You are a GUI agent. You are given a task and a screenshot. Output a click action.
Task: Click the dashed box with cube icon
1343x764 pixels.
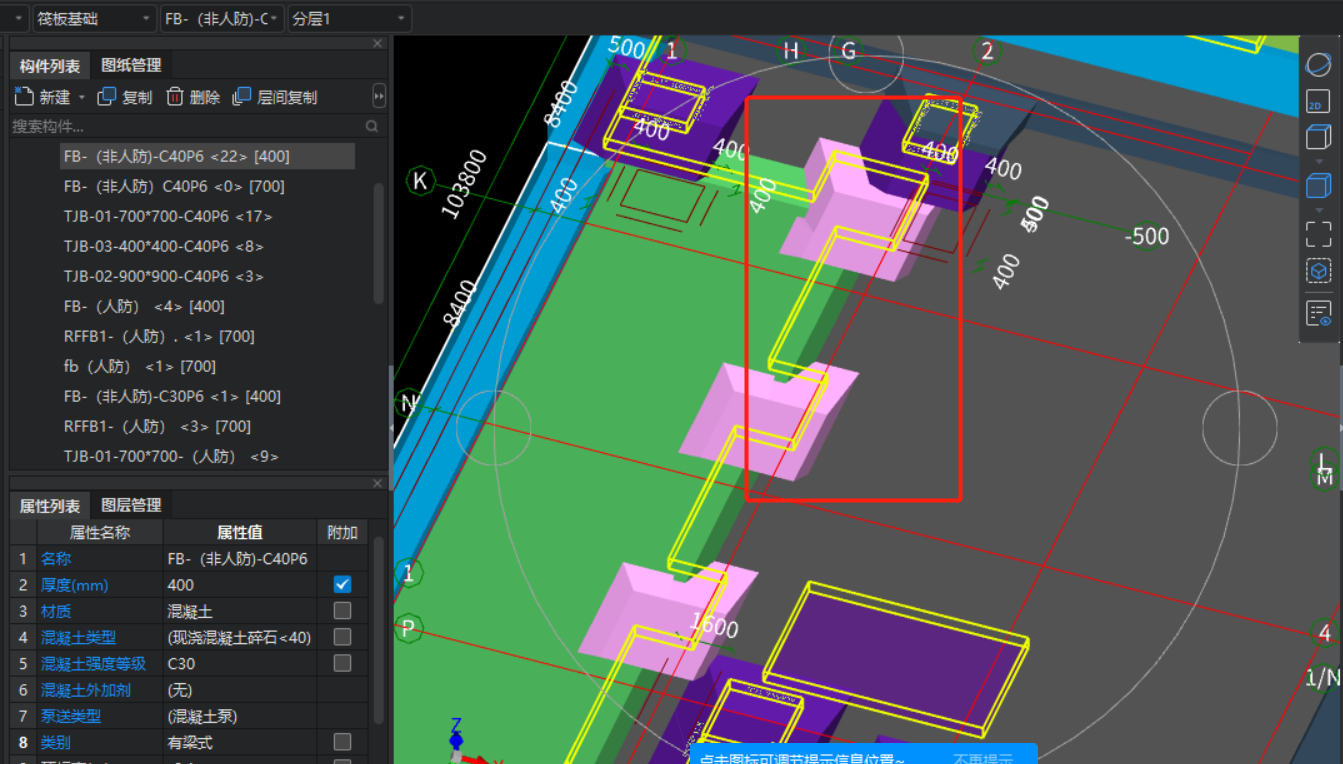[x=1318, y=271]
